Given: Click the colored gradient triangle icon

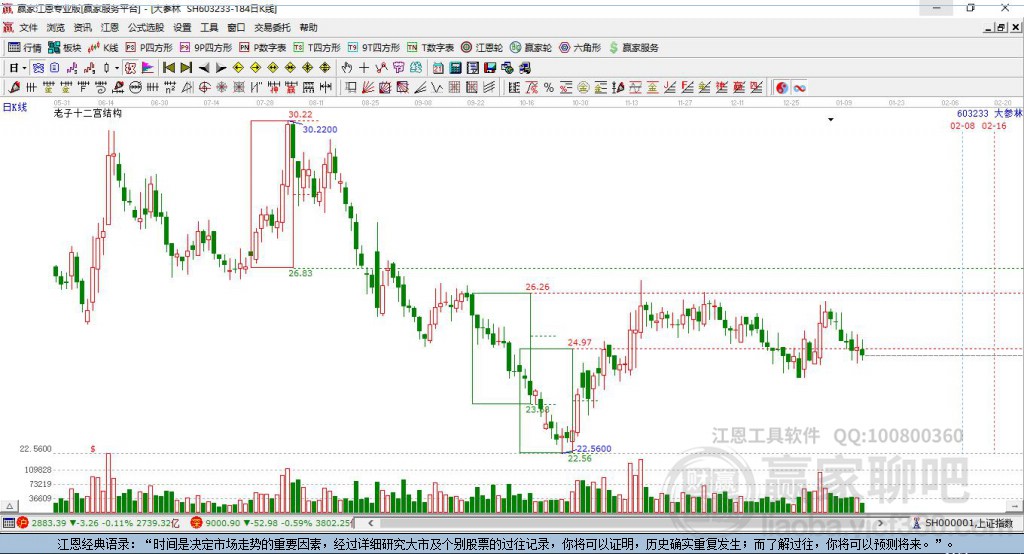Looking at the screenshot, I should tap(148, 68).
